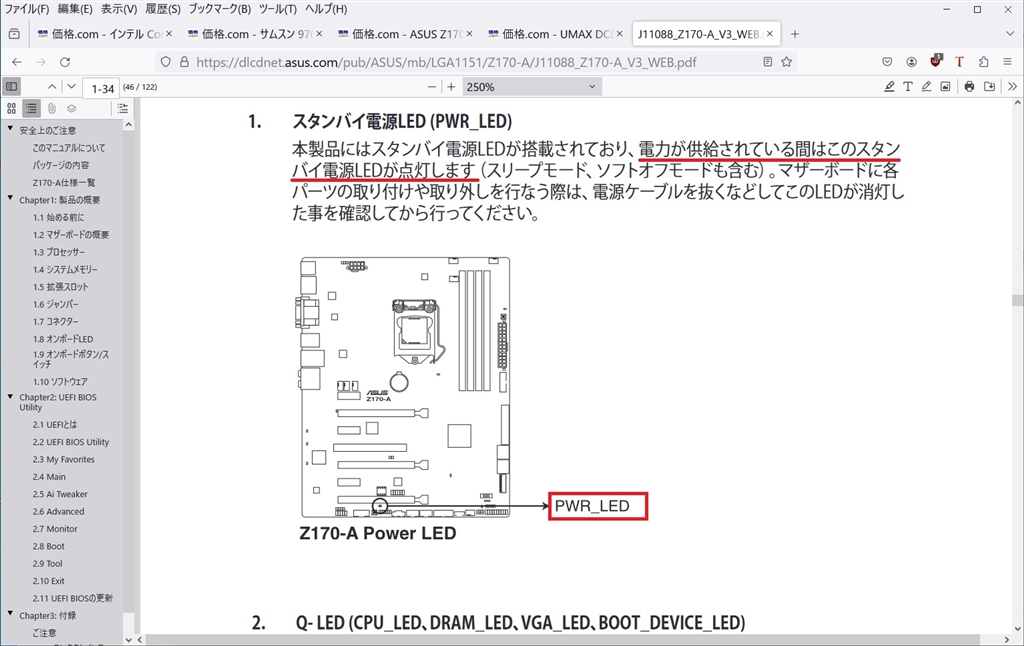Viewport: 1024px width, 646px height.
Task: Collapse the Chapter1 outline section
Action: point(10,199)
